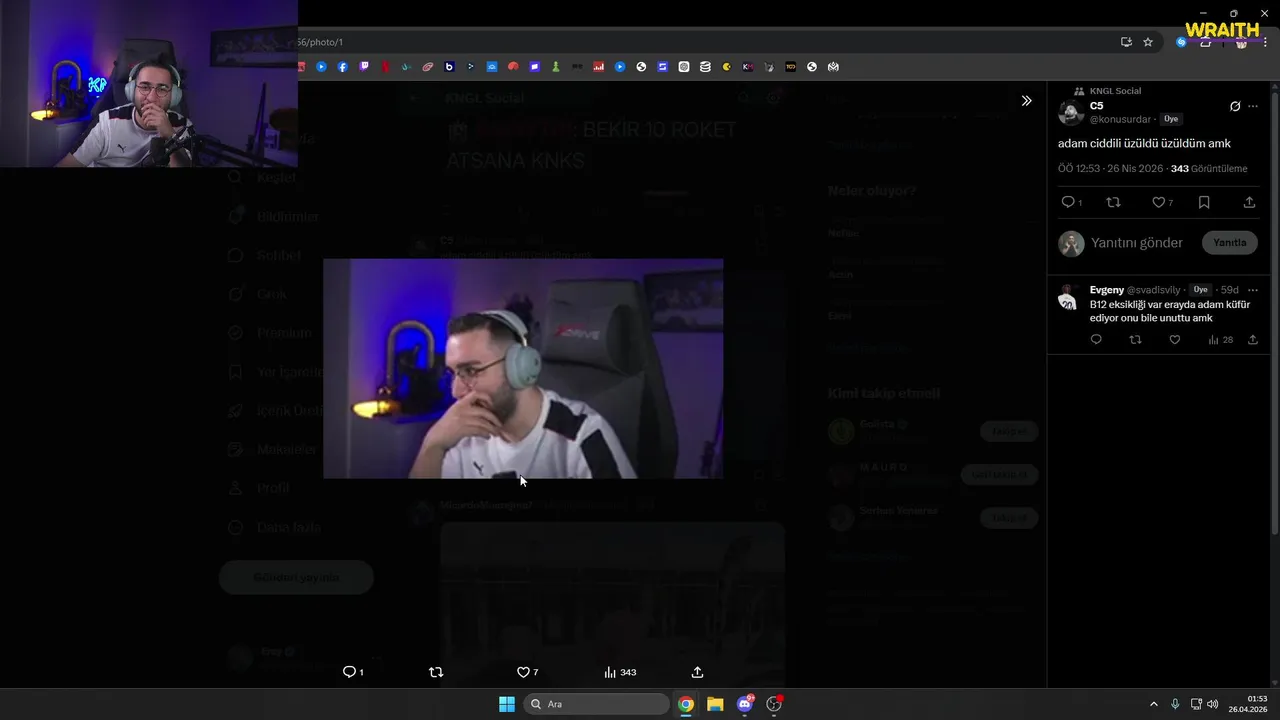This screenshot has width=1280, height=720.
Task: Click reply icon on C5's tweet in panel
Action: click(1068, 202)
